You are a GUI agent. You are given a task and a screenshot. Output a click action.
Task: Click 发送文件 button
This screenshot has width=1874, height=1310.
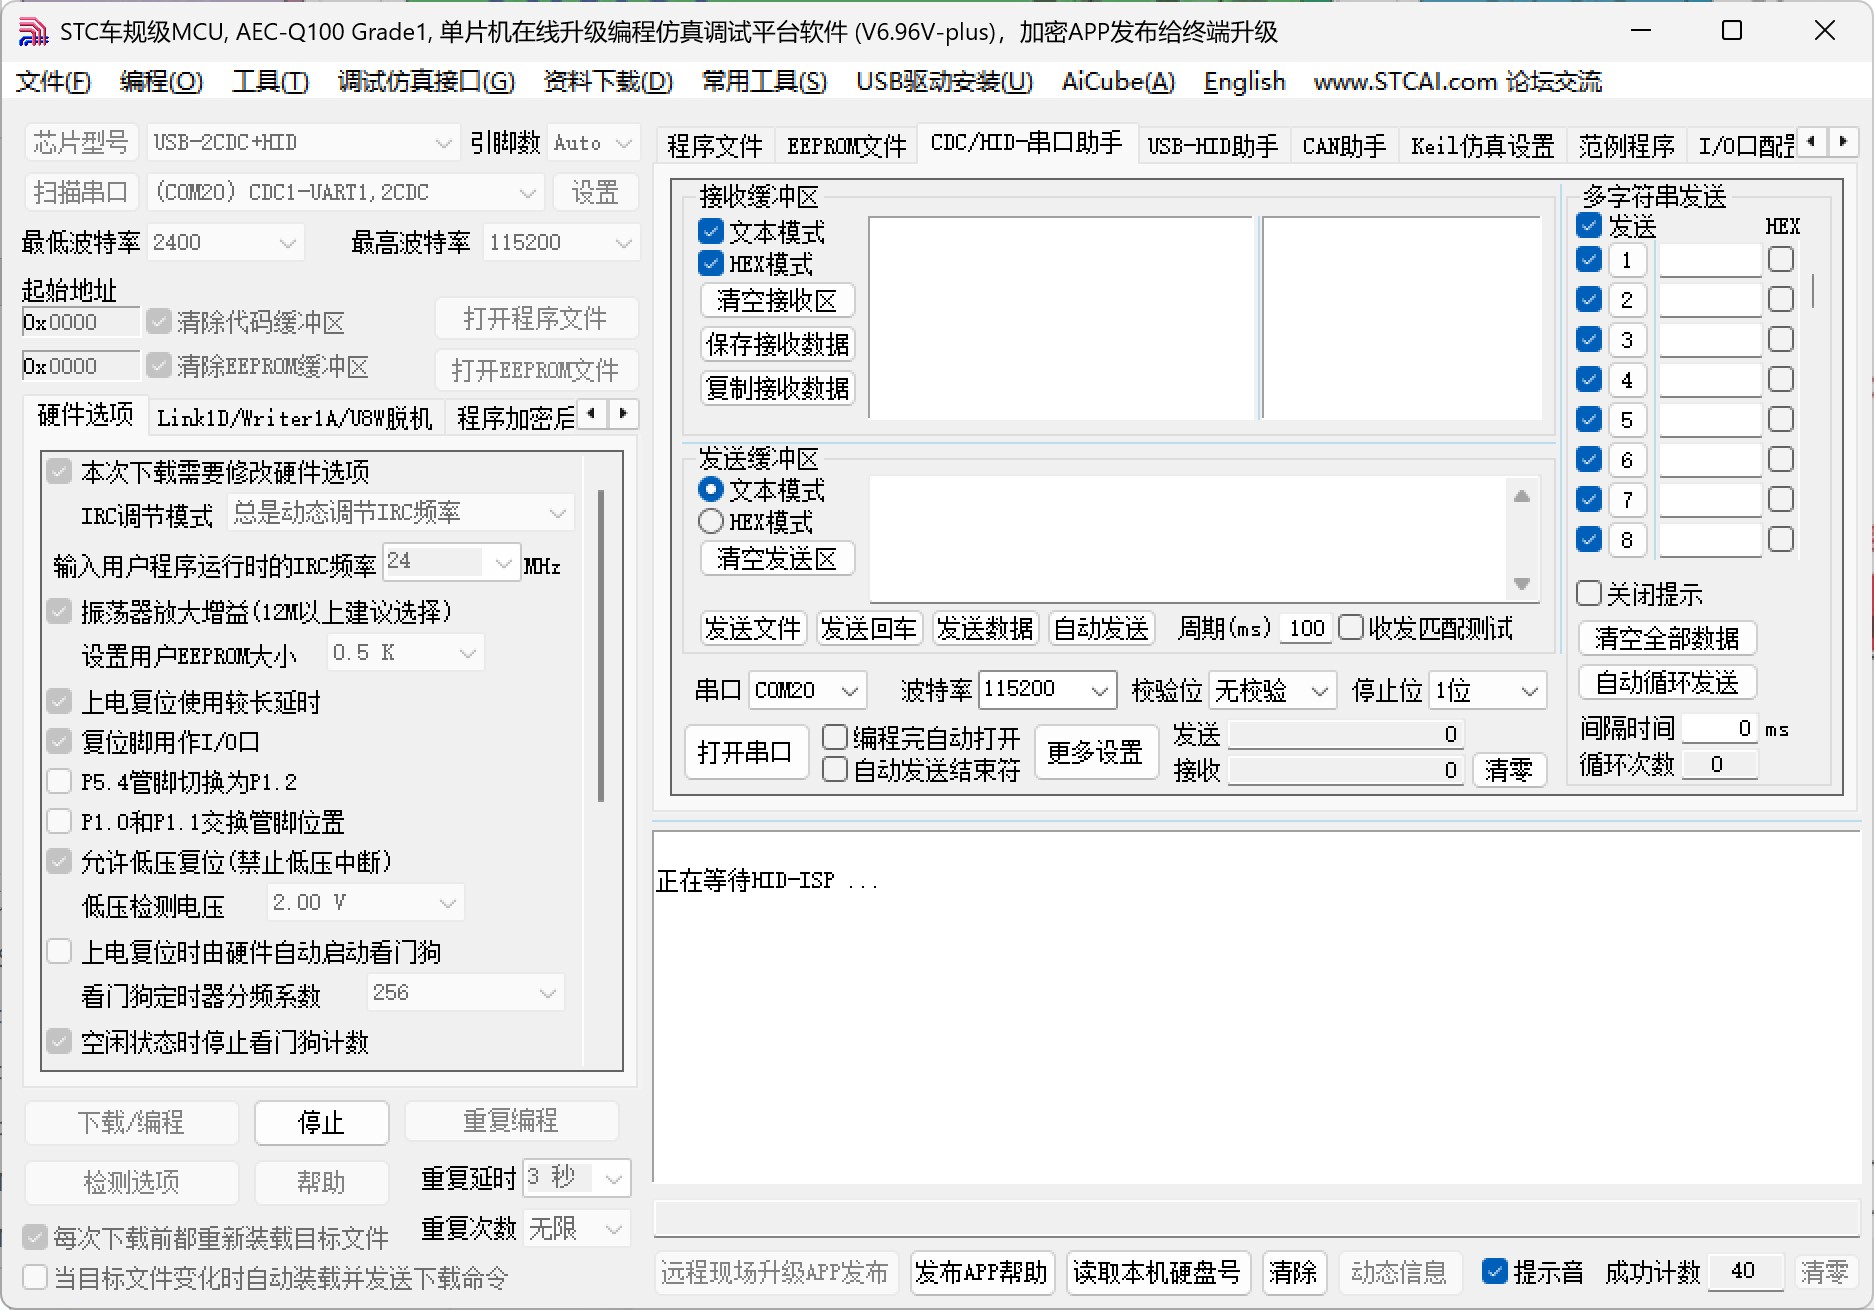(753, 628)
